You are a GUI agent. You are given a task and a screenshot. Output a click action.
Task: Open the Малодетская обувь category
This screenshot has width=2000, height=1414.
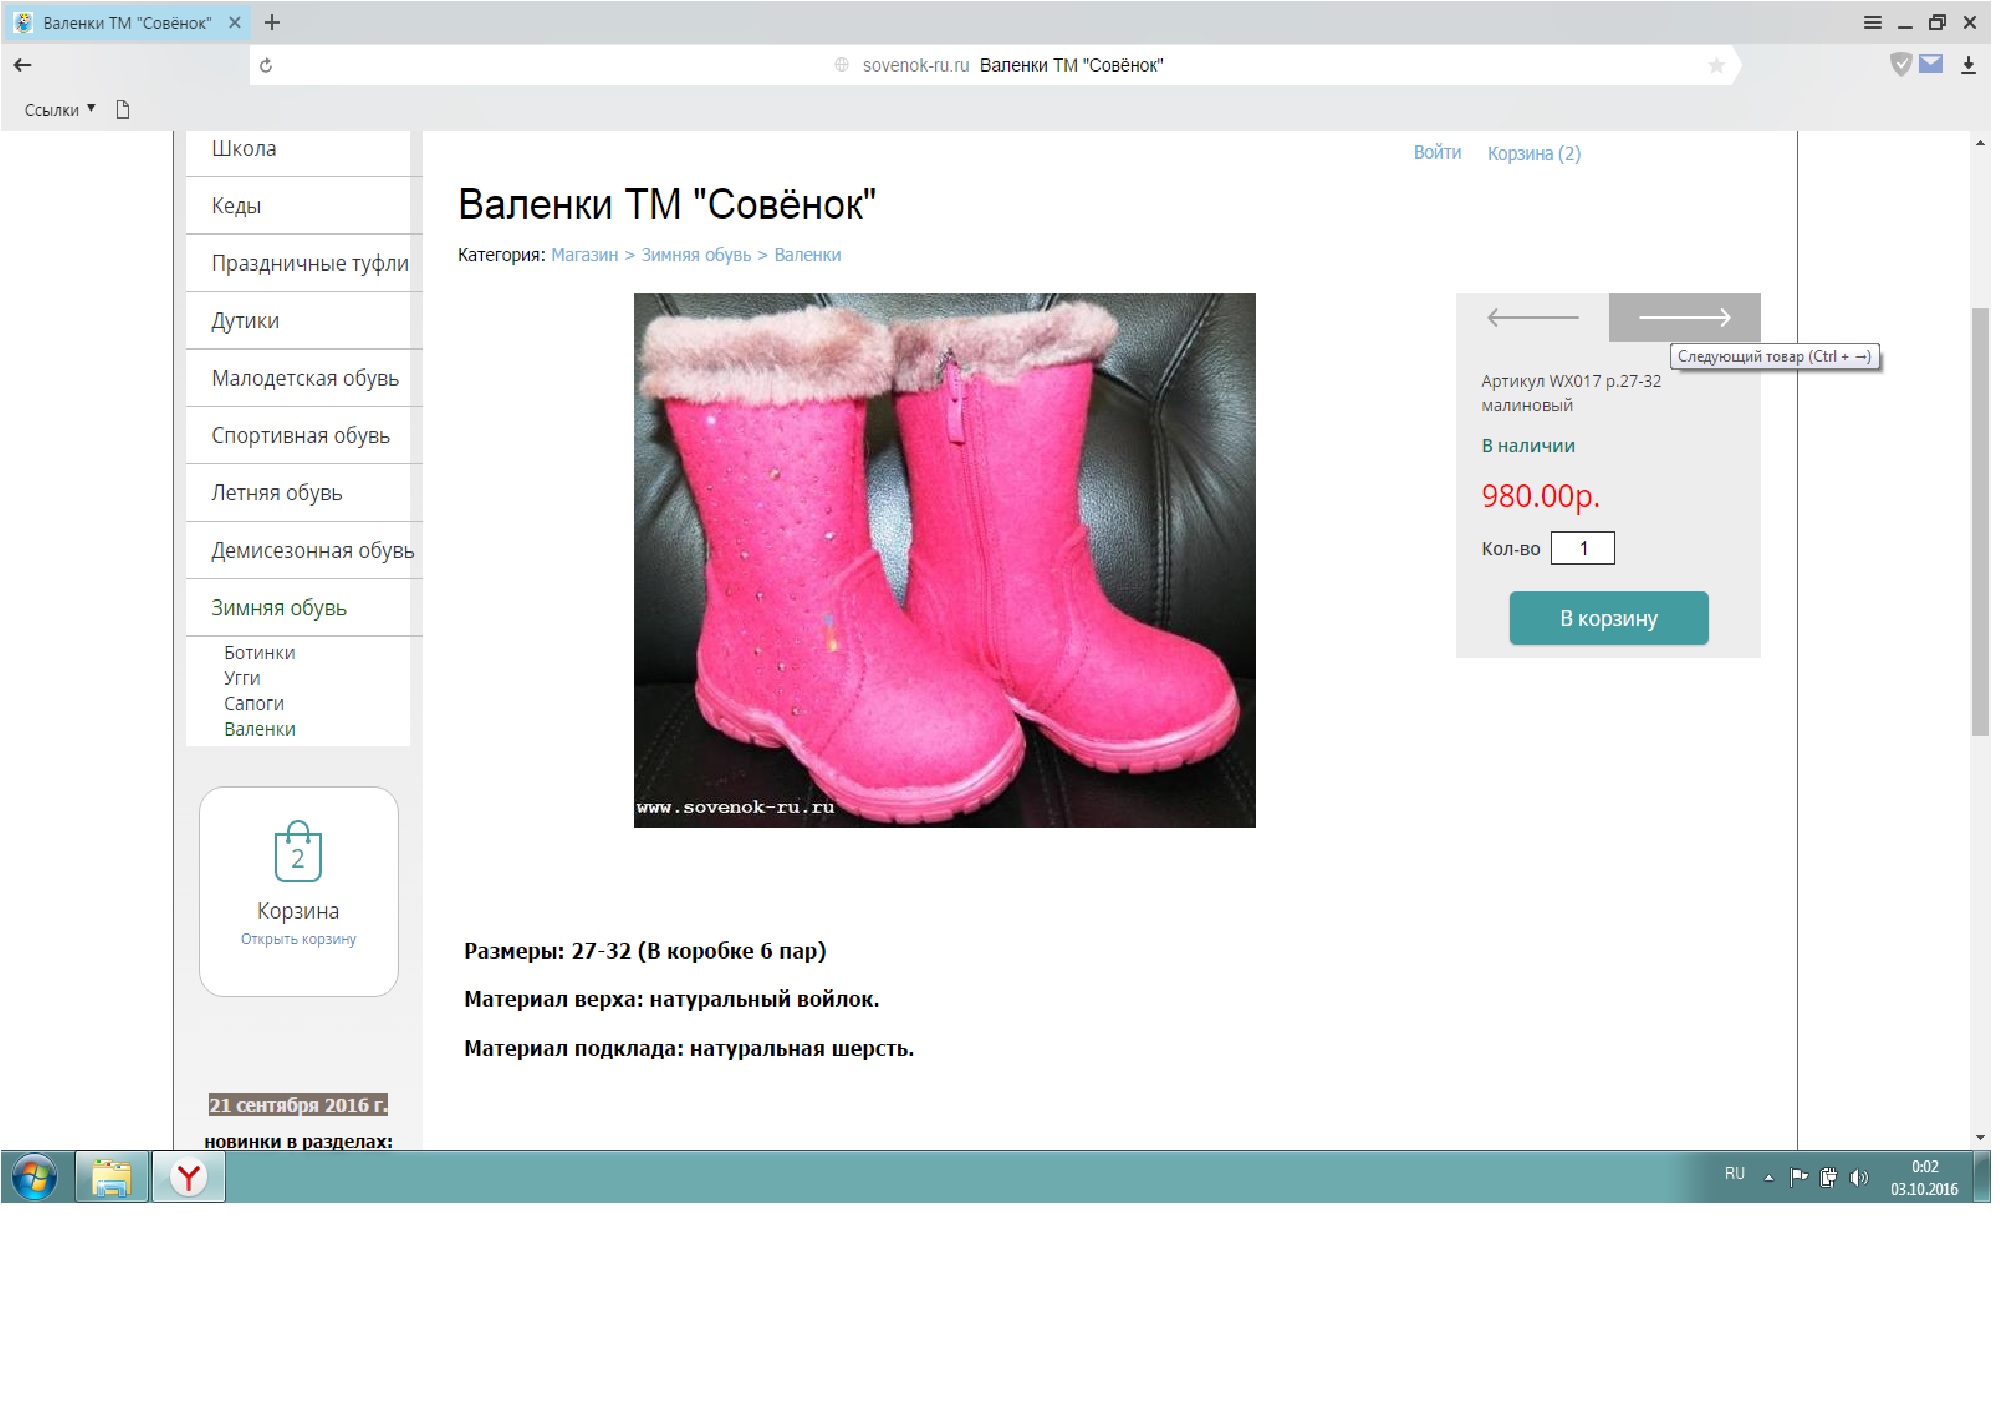[304, 378]
